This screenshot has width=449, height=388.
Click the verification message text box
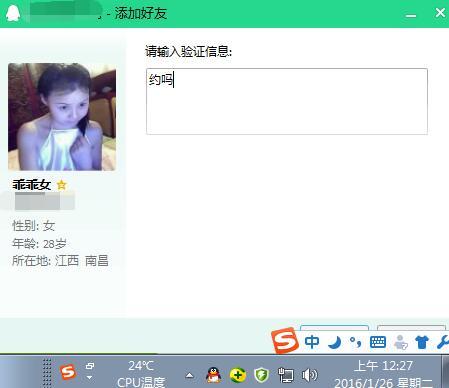click(x=287, y=101)
